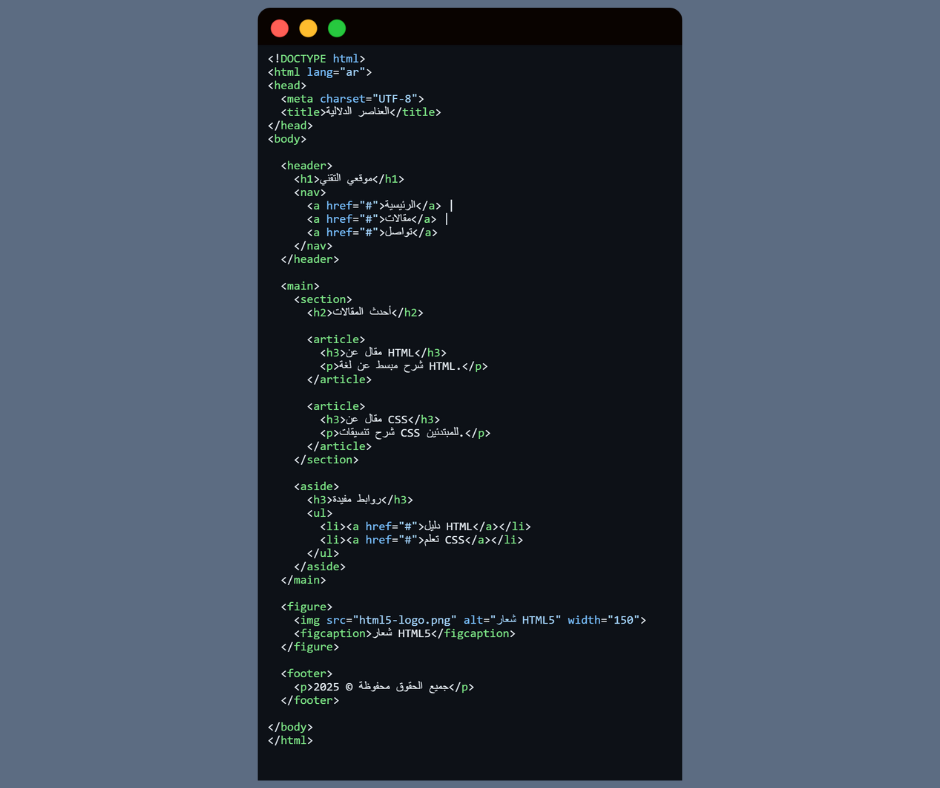The width and height of the screenshot is (940, 788).
Task: Click the opening ul tag
Action: [x=320, y=513]
